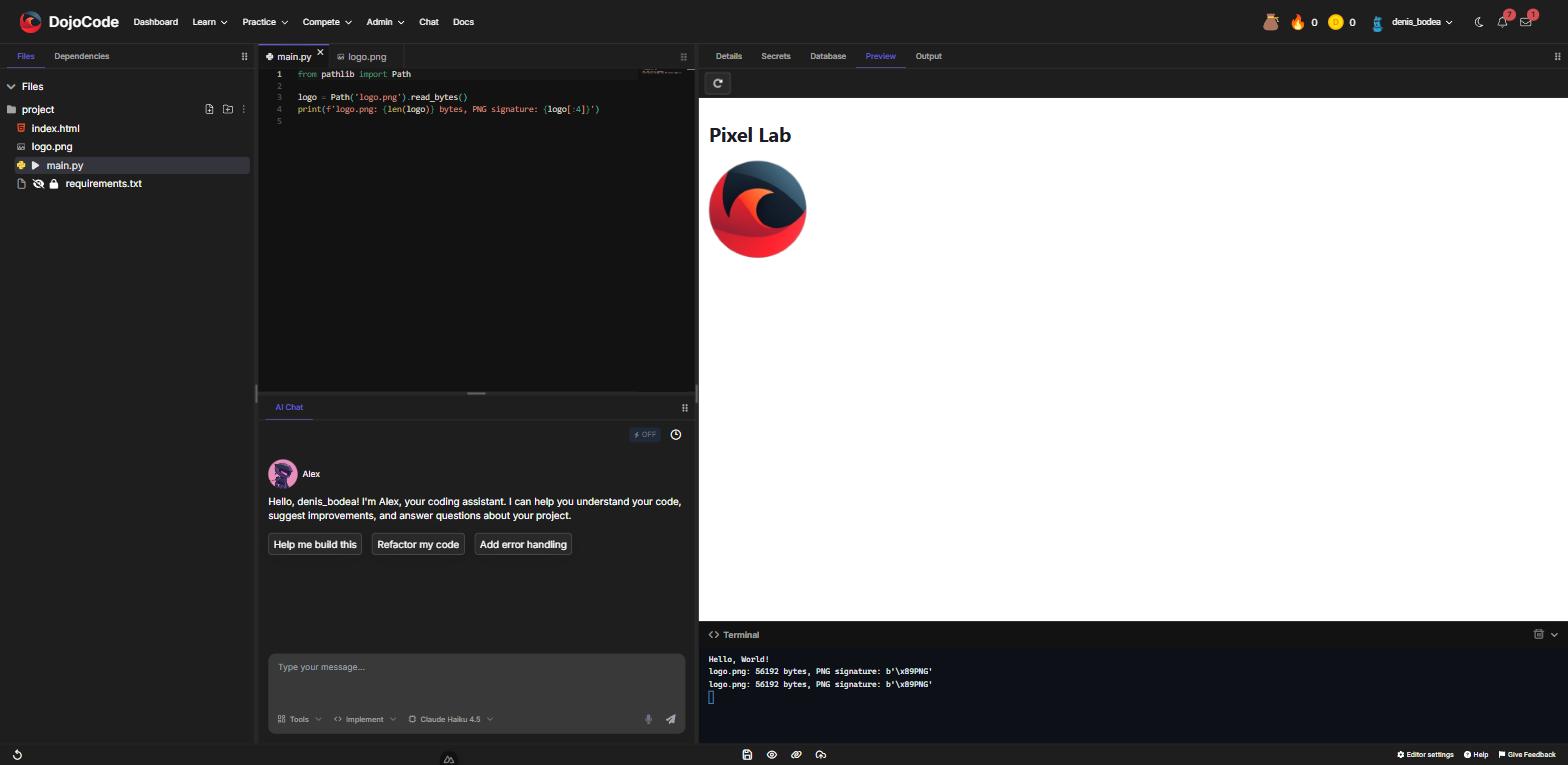
Task: Toggle the hidden eye icon on requirements.txt
Action: click(x=38, y=184)
